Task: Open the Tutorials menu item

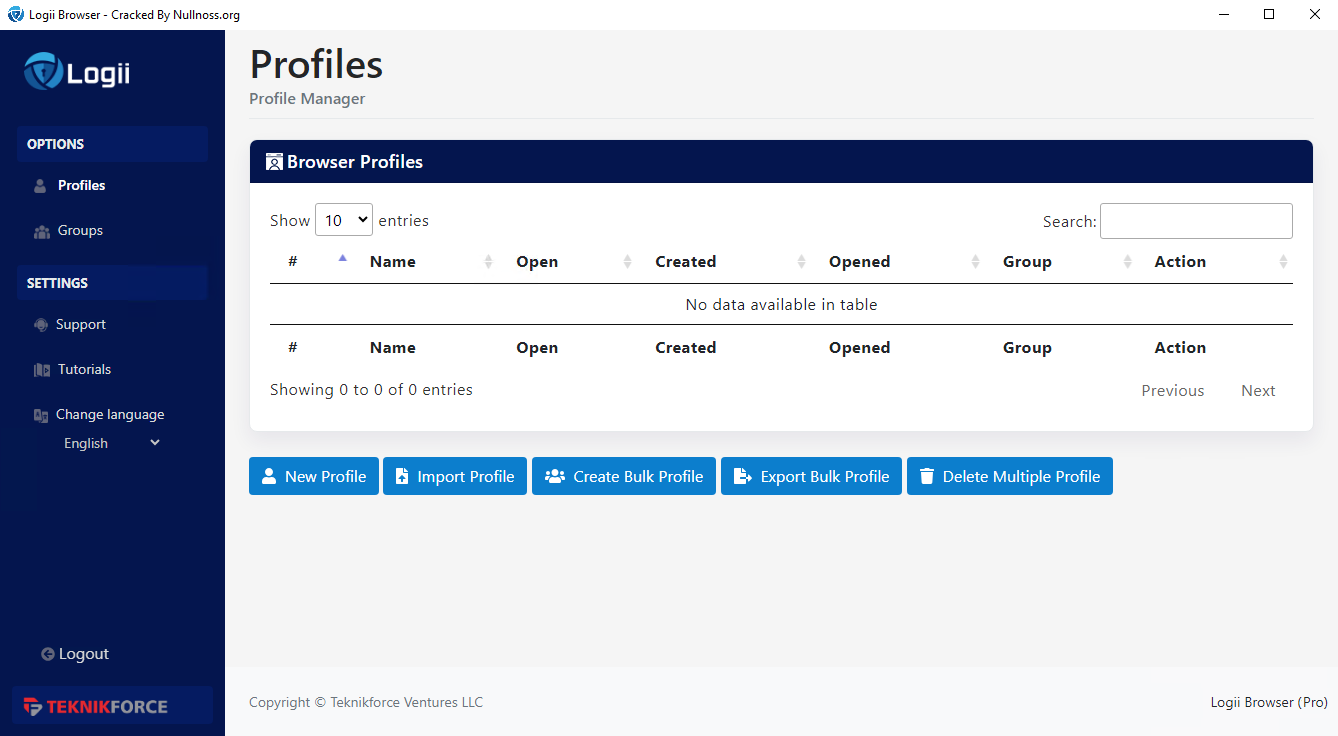Action: [x=84, y=370]
